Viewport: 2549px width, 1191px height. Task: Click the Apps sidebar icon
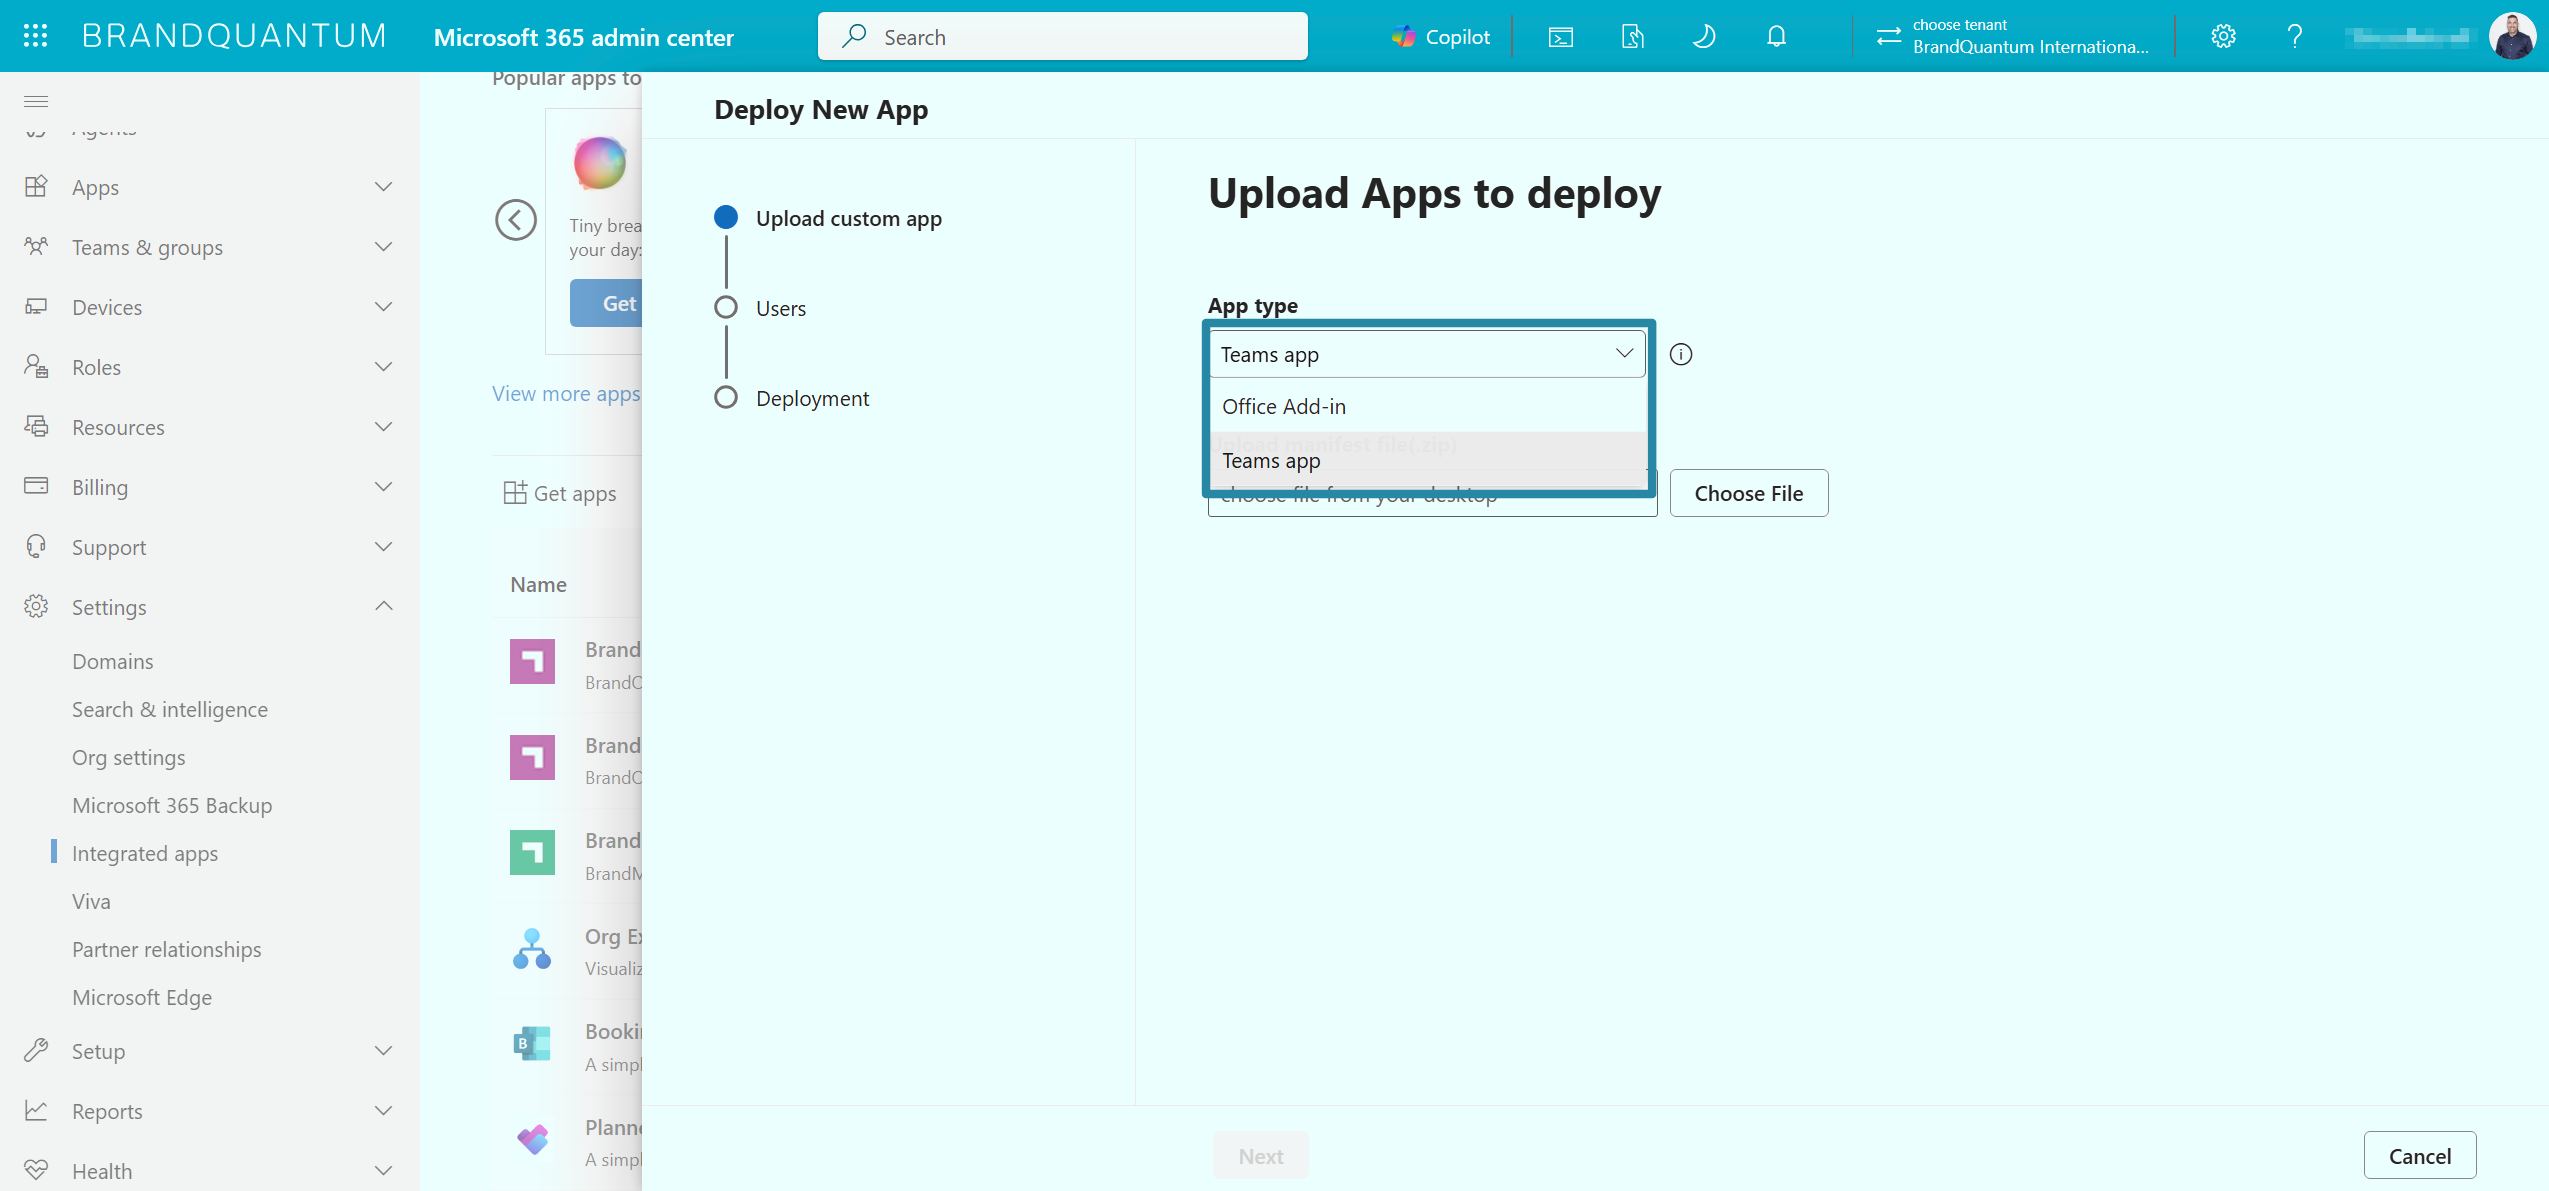pos(36,186)
